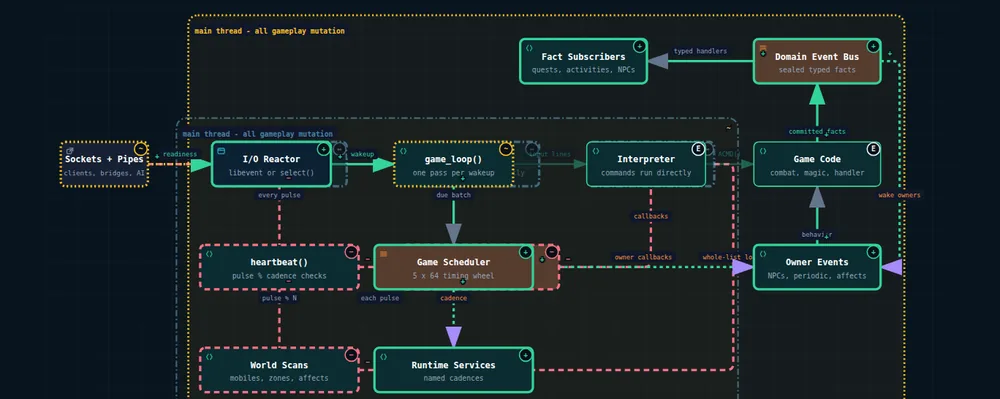This screenshot has height=399, width=1000.
Task: Select the I/O Reactor node title
Action: (272, 159)
